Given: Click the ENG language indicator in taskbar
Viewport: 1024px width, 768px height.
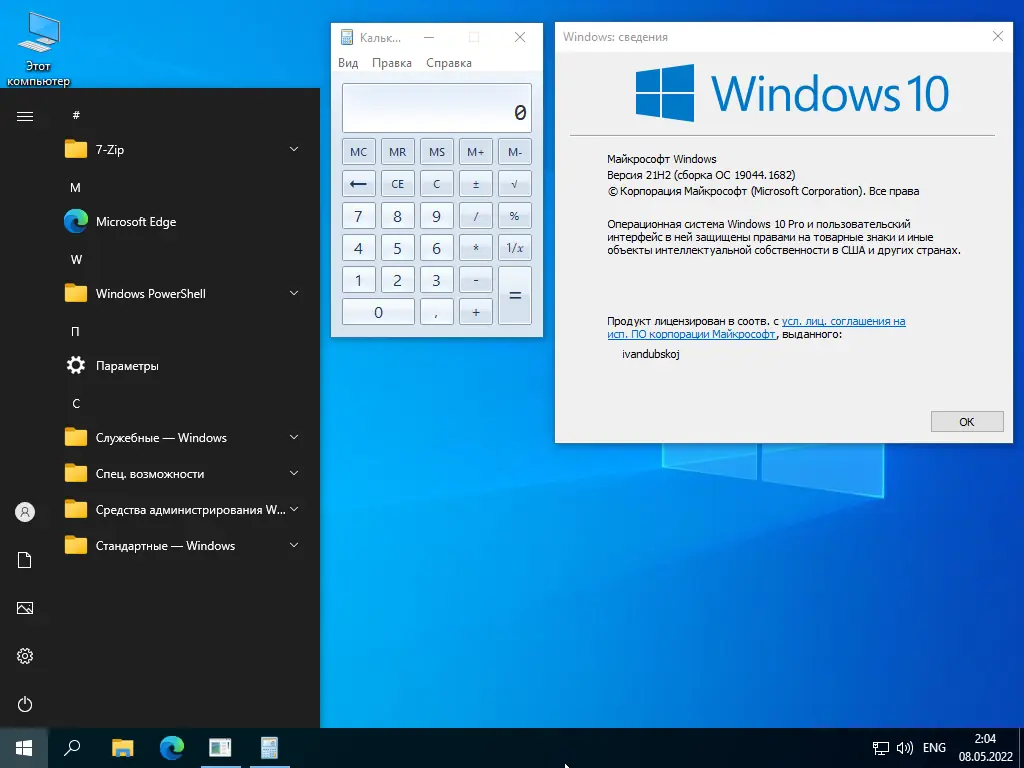Looking at the screenshot, I should pos(934,747).
